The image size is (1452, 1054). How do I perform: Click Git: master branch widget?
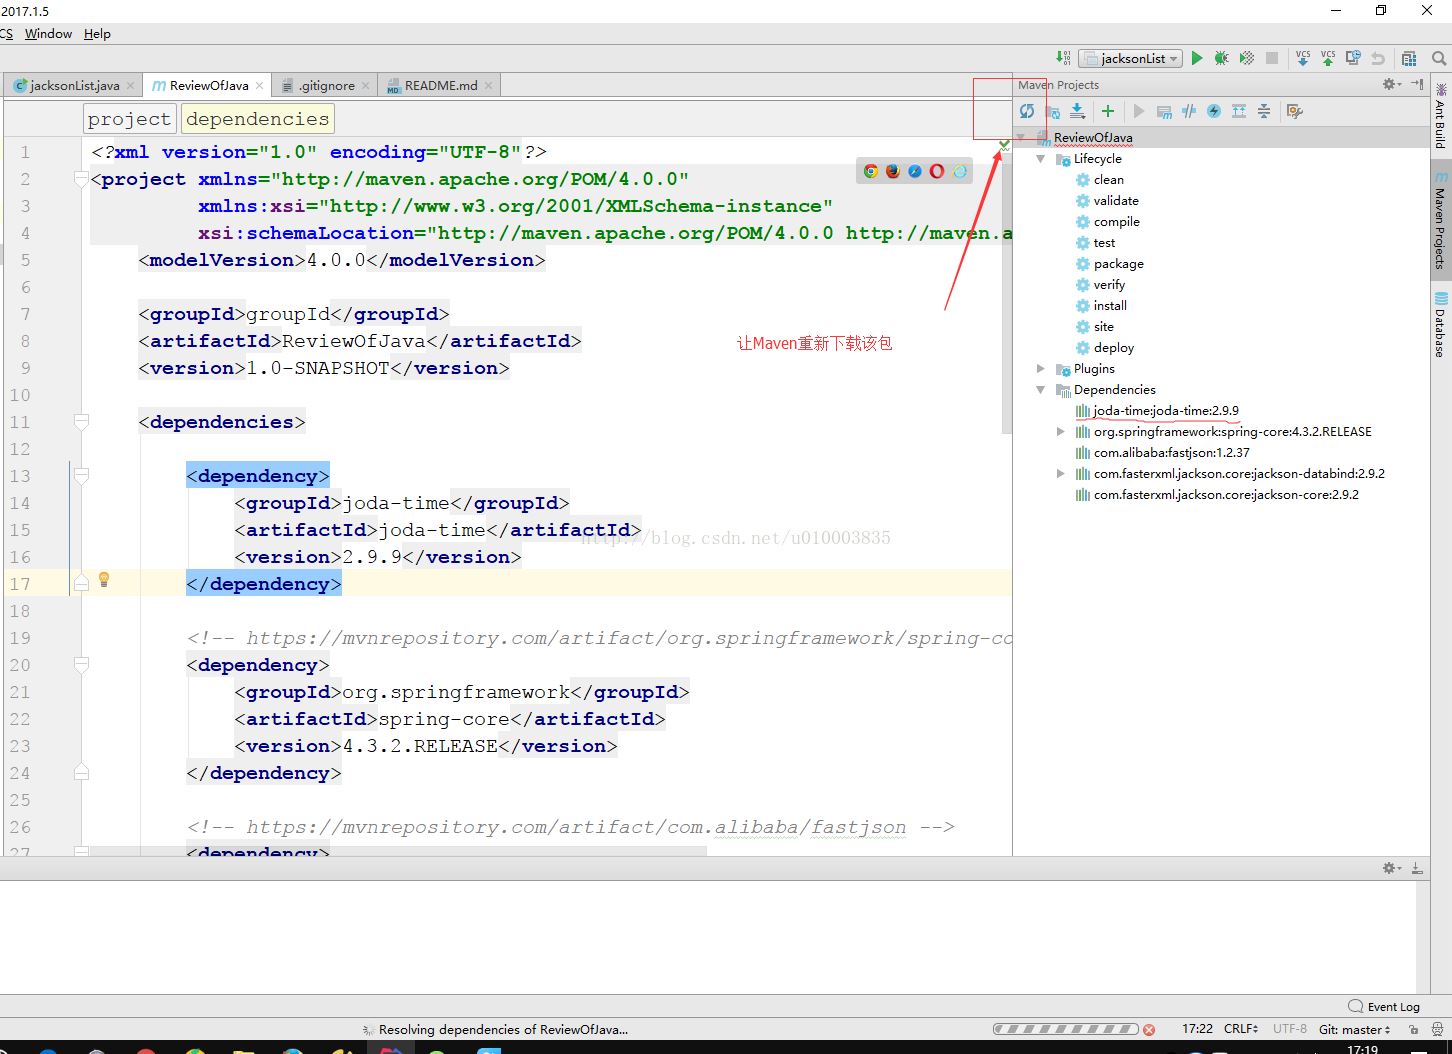click(x=1354, y=1029)
